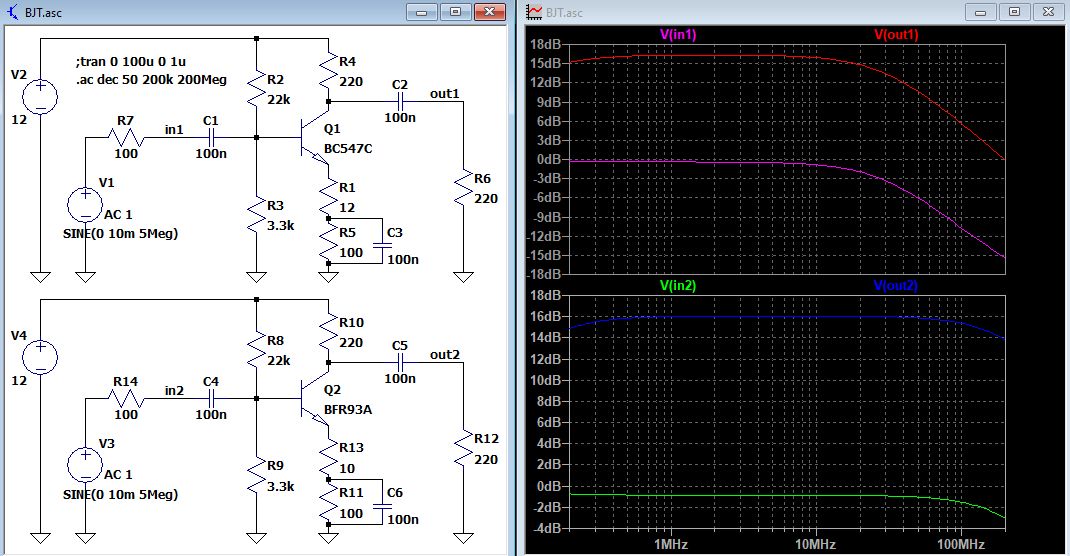
Task: Click the SINE(0 10m 5Meg) label of V3
Action: [120, 494]
